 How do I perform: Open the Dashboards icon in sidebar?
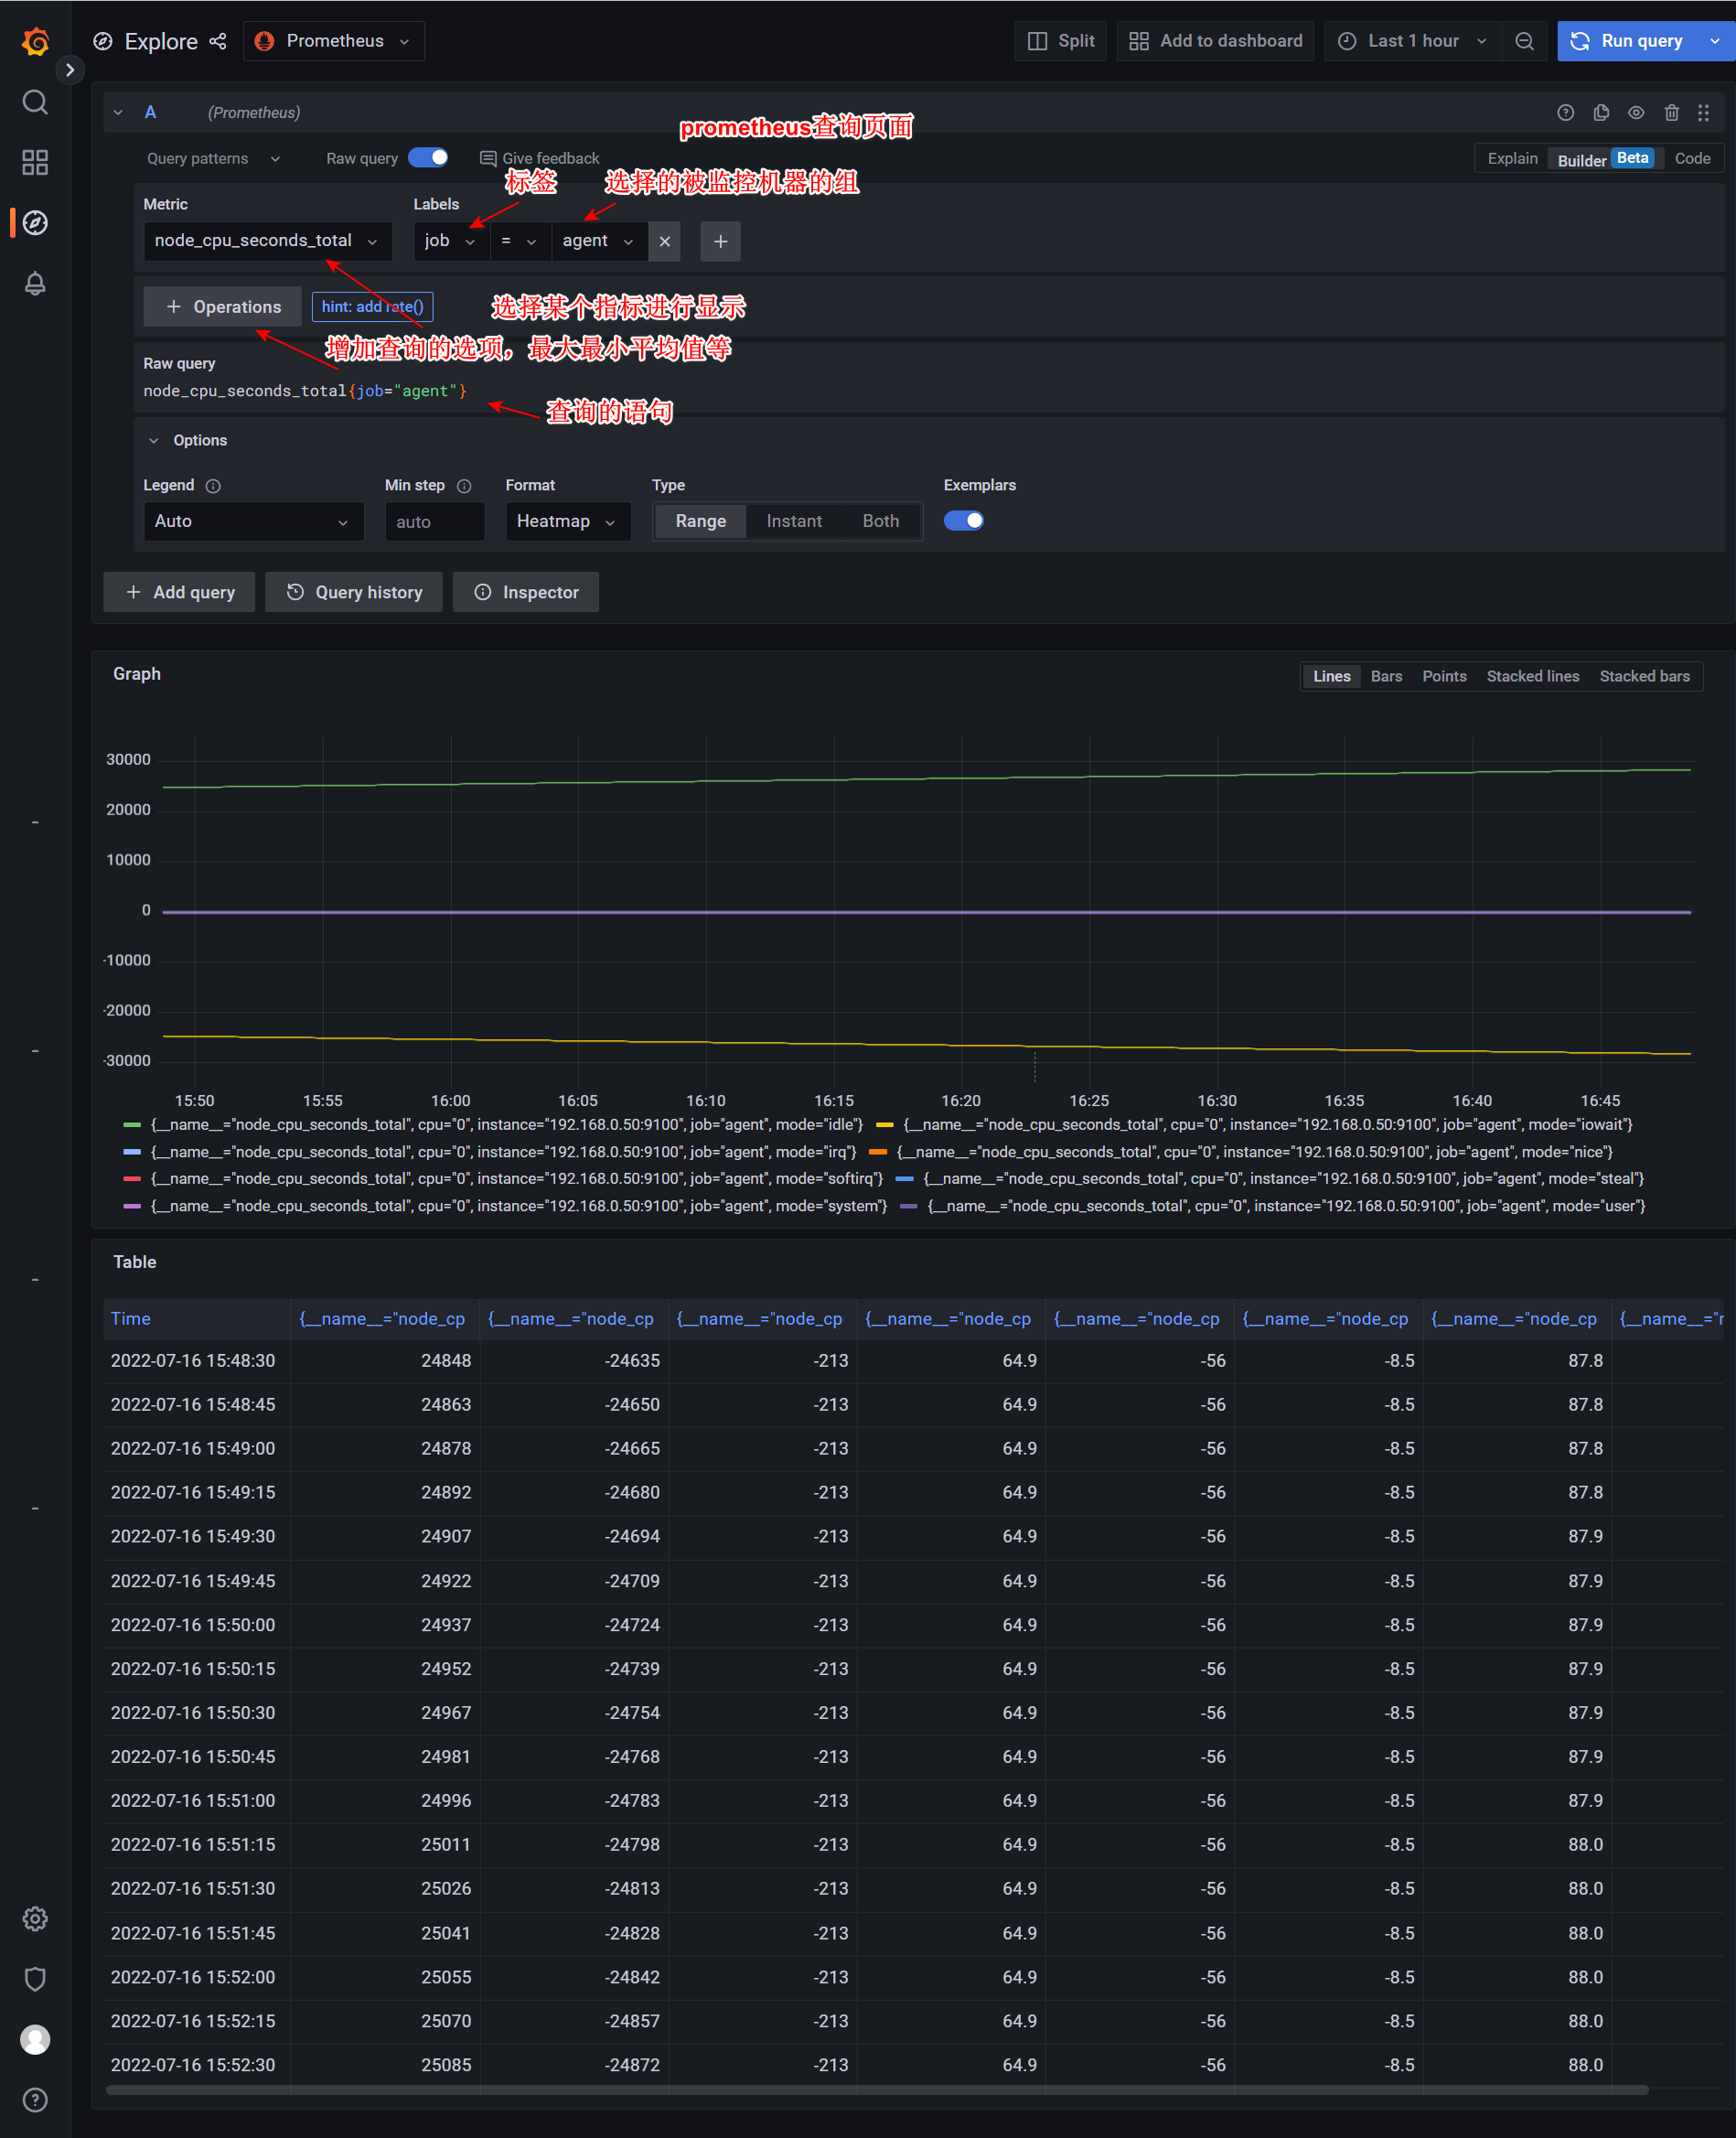[35, 162]
